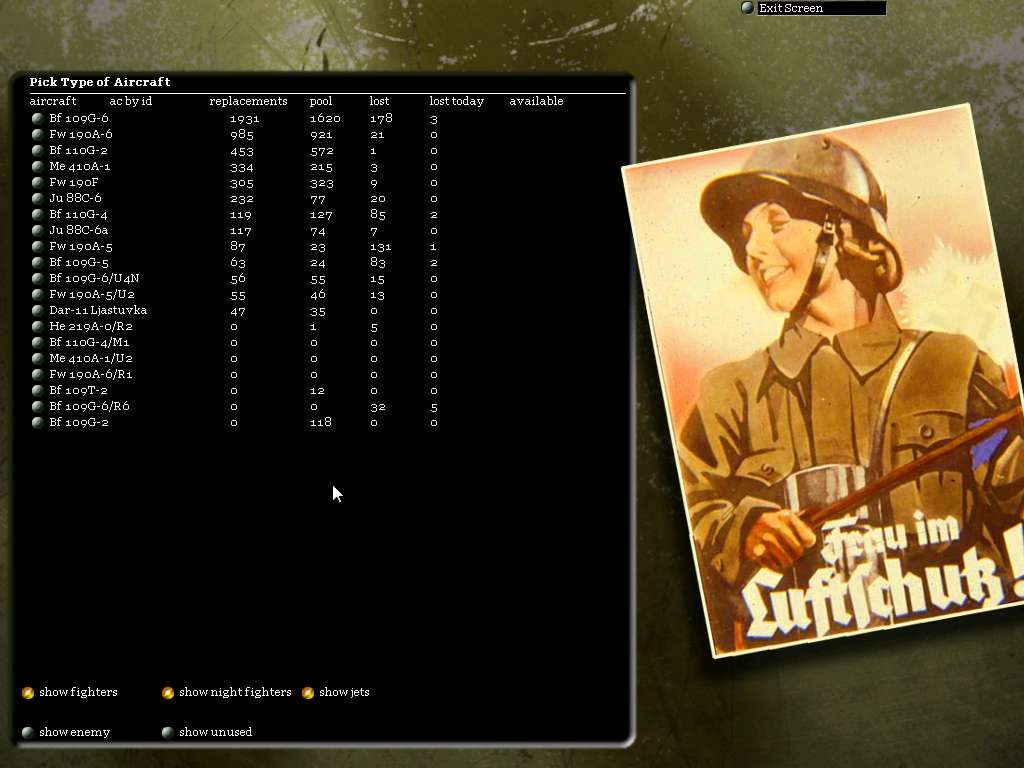Click the available column header

tap(536, 101)
